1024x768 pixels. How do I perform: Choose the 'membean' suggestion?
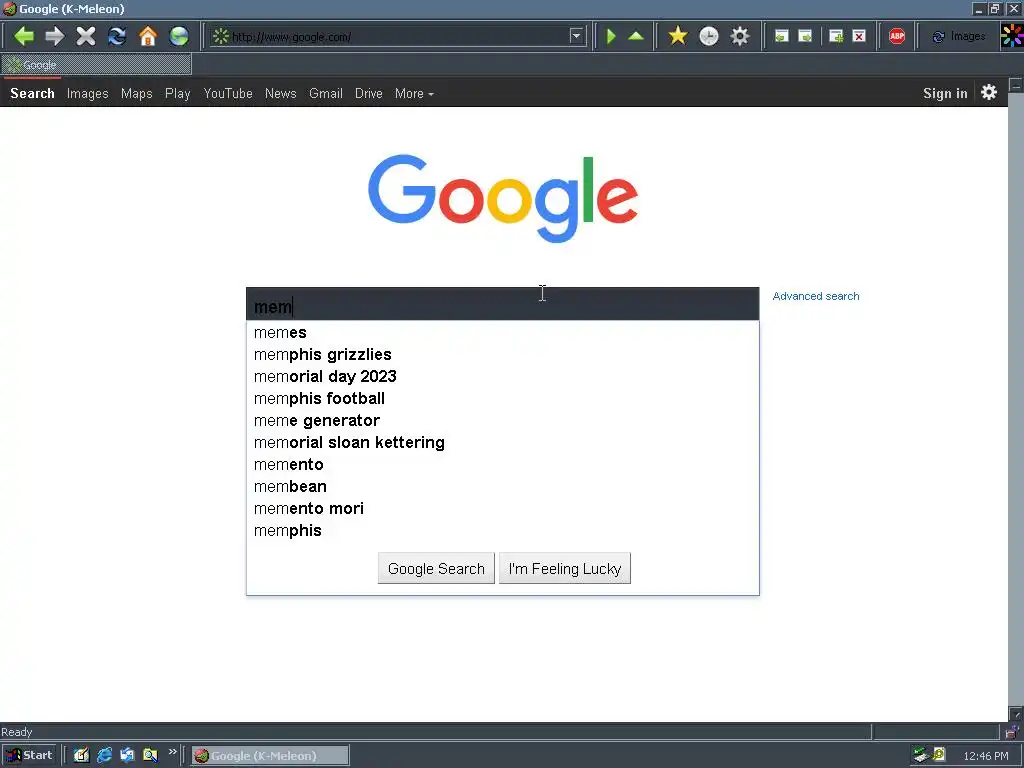tap(502, 487)
